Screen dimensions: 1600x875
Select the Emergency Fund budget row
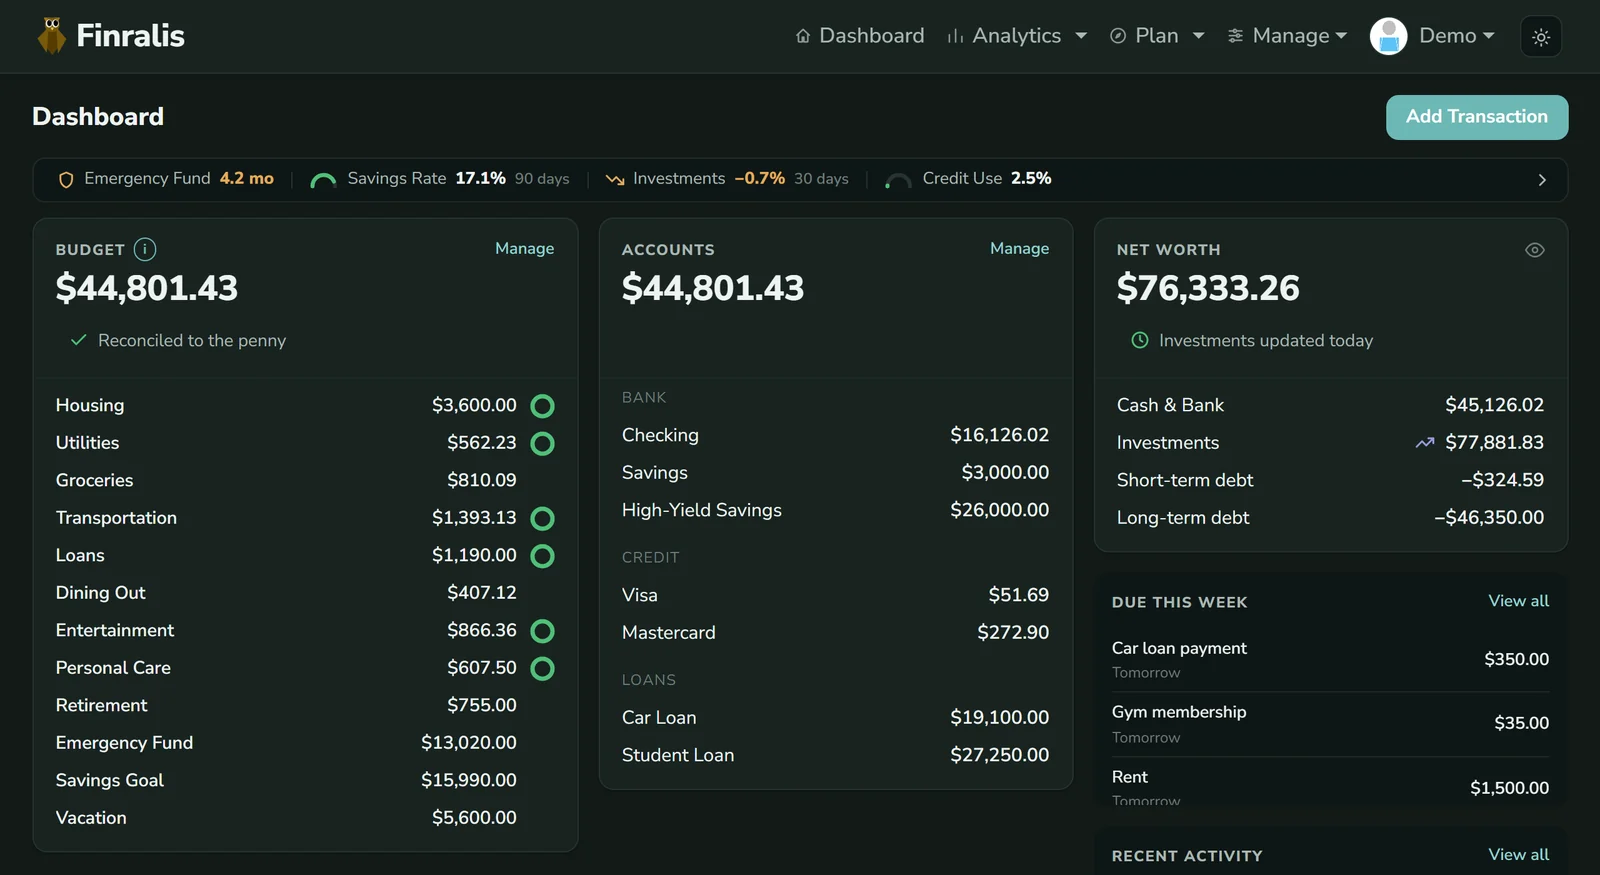[x=305, y=743]
